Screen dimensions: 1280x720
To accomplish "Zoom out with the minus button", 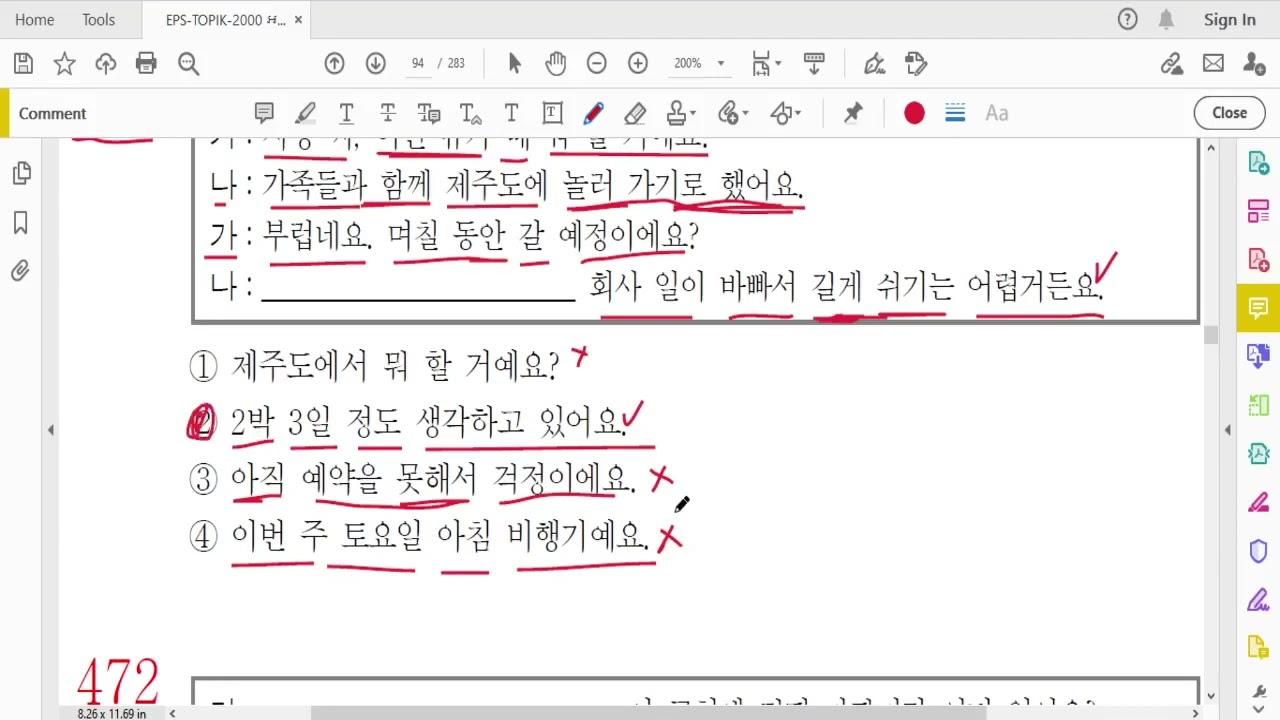I will coord(597,64).
